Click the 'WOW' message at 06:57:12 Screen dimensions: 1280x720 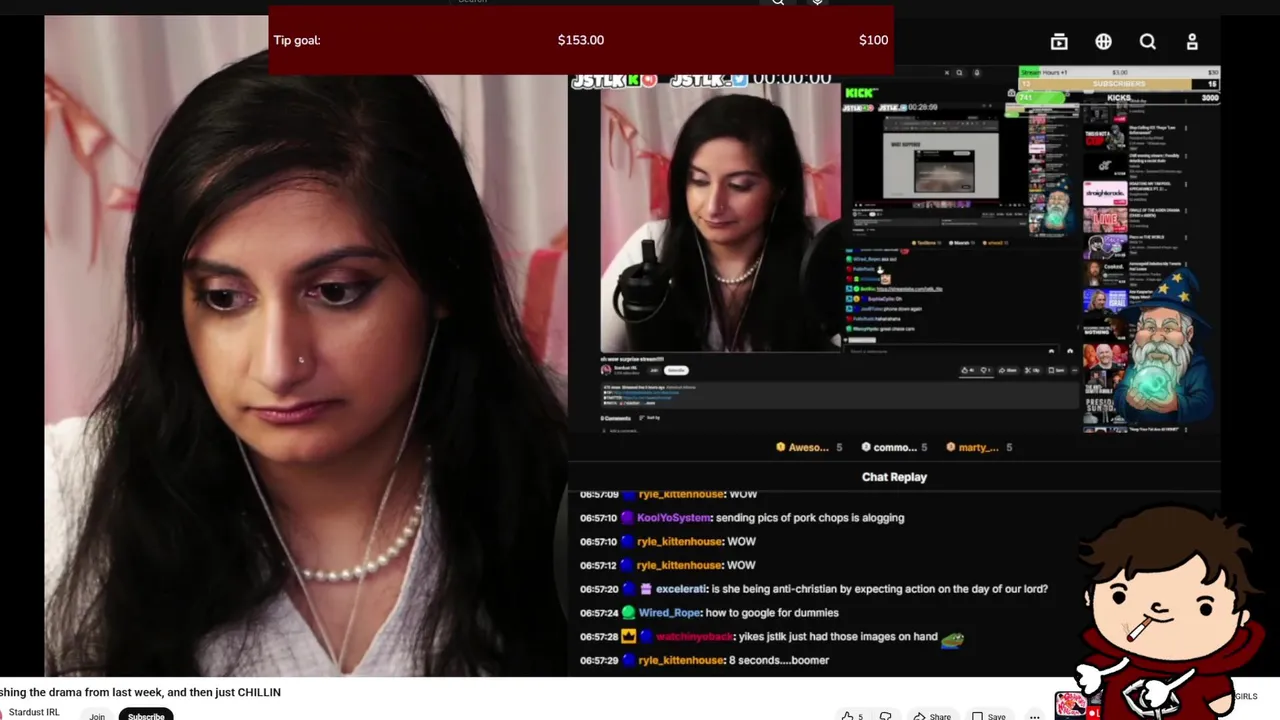coord(741,565)
